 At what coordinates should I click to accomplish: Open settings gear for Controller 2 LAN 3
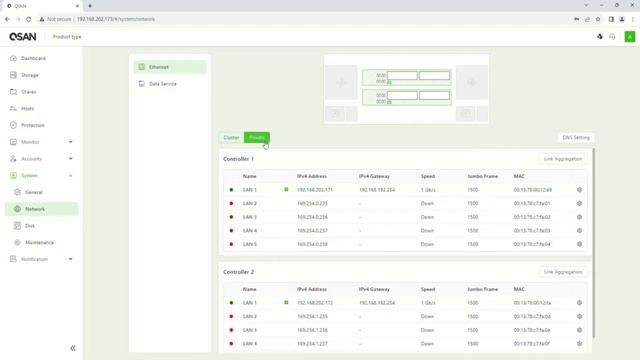pyautogui.click(x=579, y=330)
